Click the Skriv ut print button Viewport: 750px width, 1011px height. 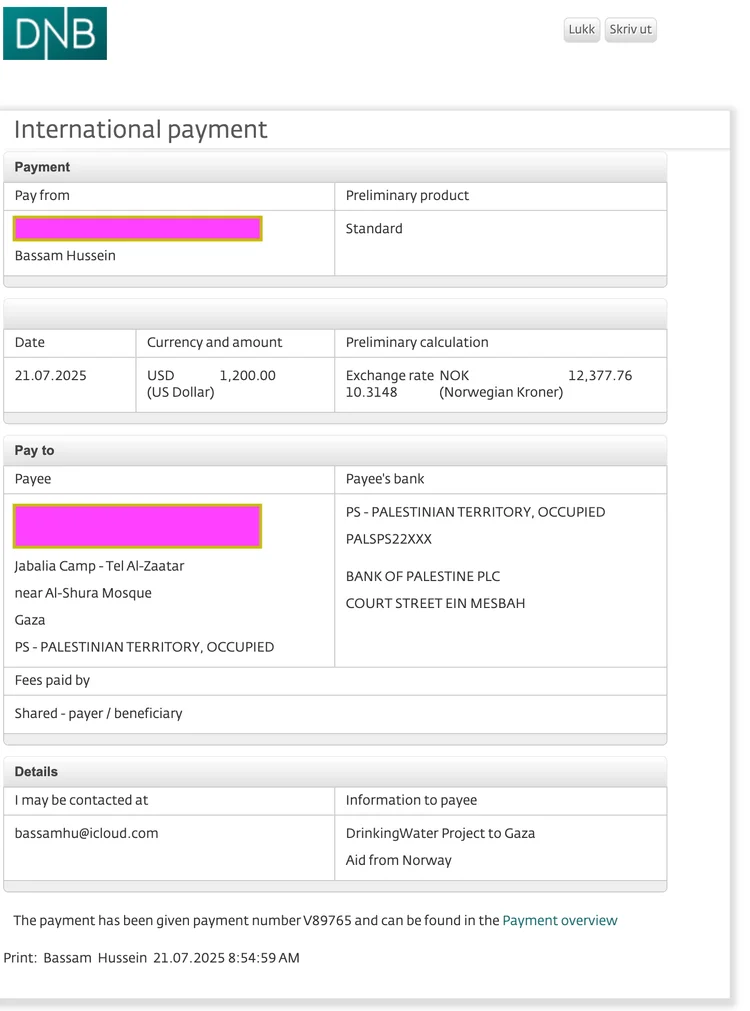tap(630, 30)
